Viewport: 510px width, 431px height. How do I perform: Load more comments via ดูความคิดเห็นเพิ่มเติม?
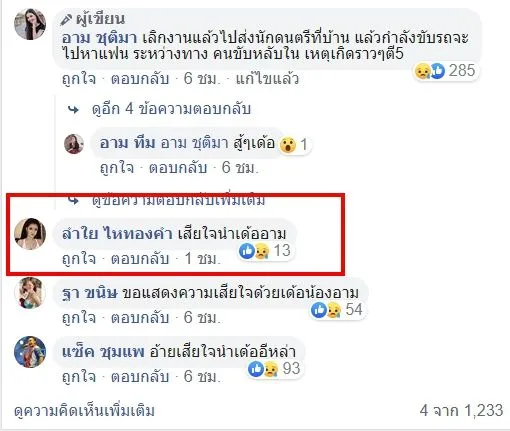pyautogui.click(x=84, y=411)
